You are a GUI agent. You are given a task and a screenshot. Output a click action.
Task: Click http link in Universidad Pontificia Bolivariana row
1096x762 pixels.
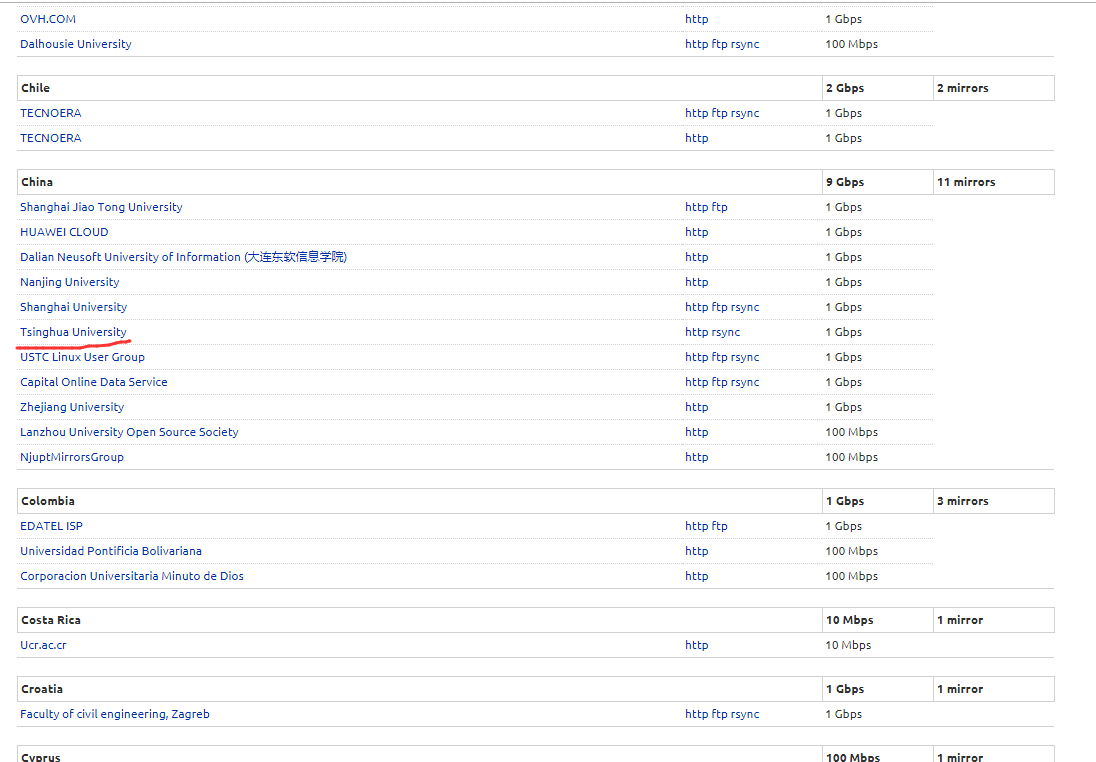point(696,551)
